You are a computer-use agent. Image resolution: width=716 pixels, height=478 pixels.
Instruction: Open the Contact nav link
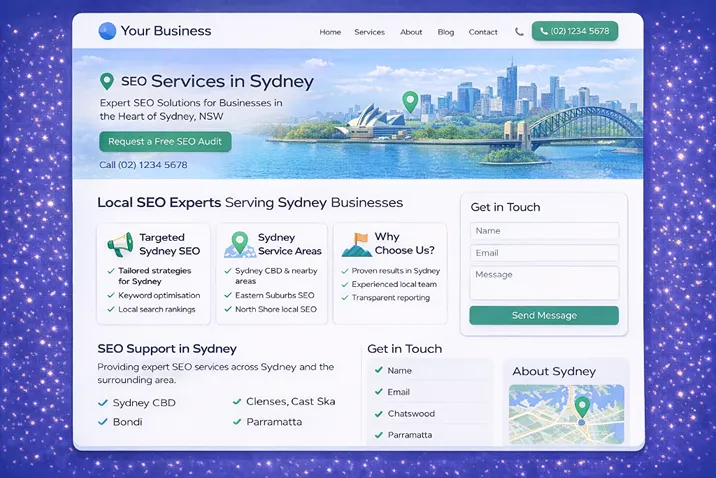[x=483, y=32]
